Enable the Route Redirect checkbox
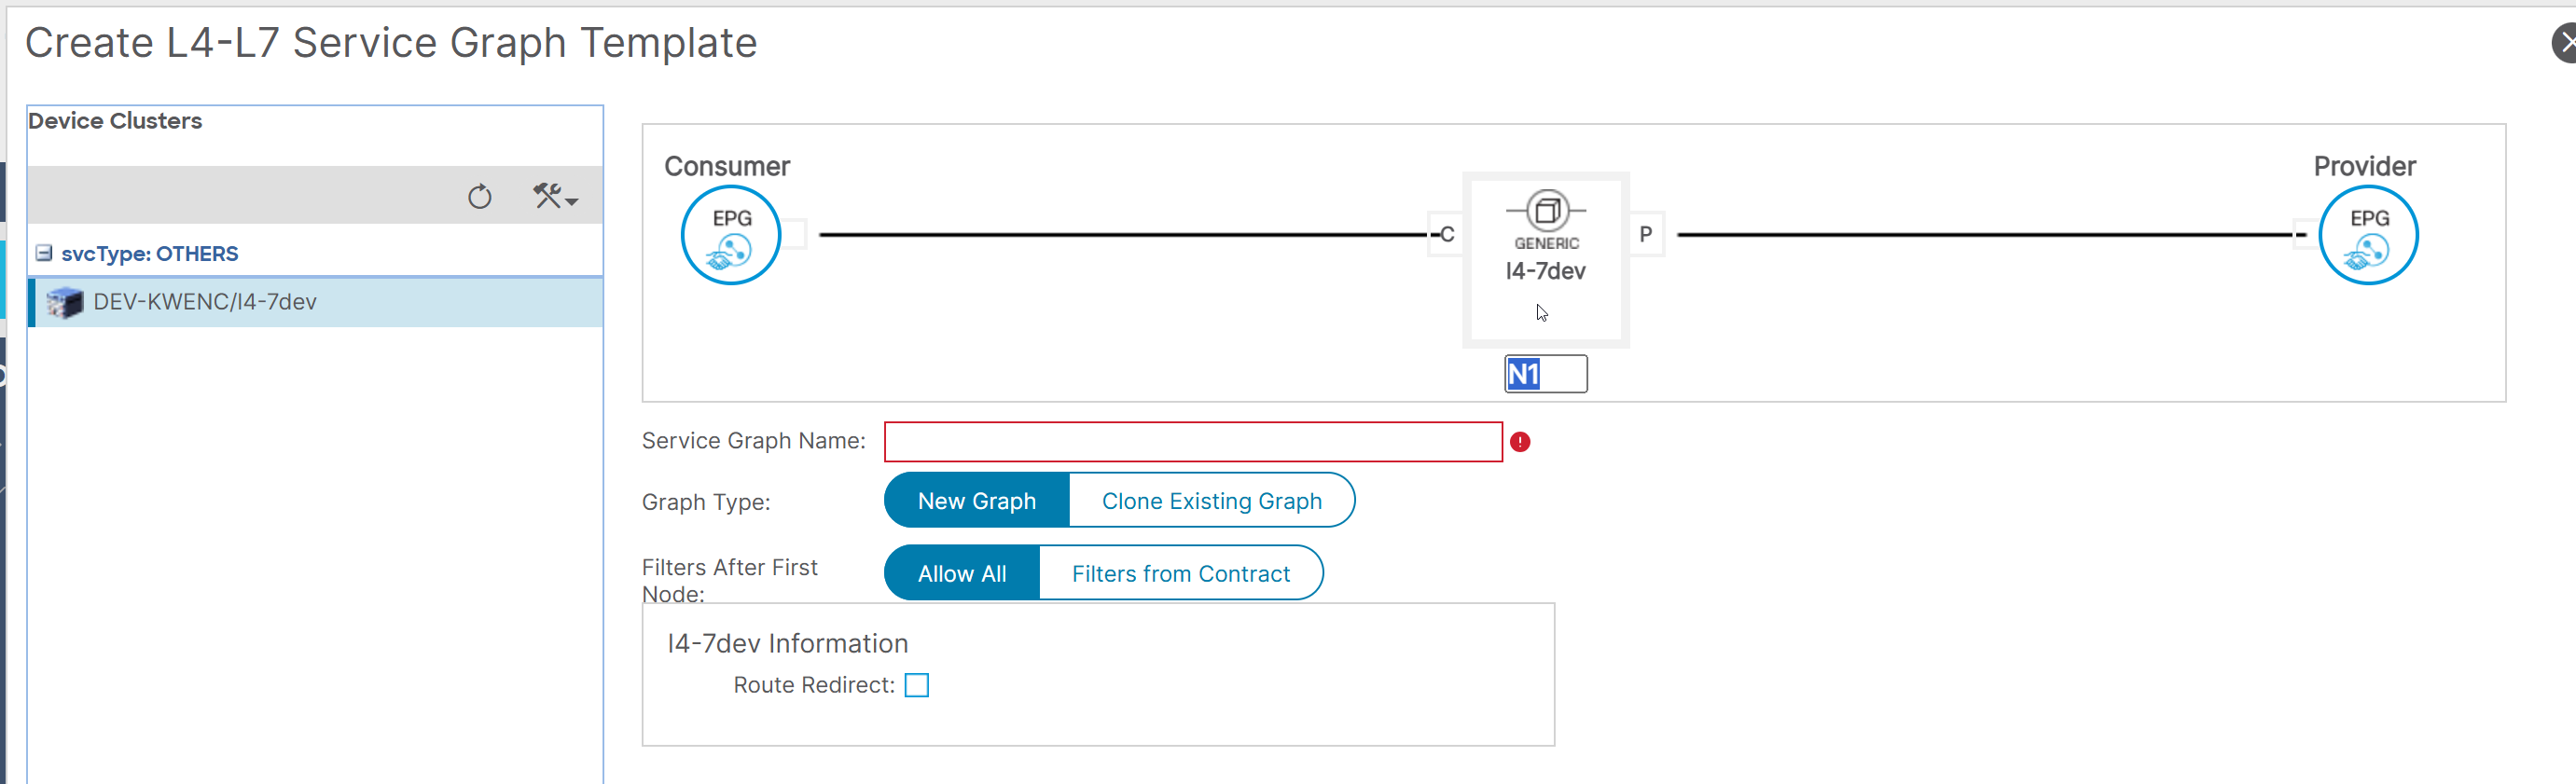This screenshot has width=2576, height=784. click(x=916, y=685)
